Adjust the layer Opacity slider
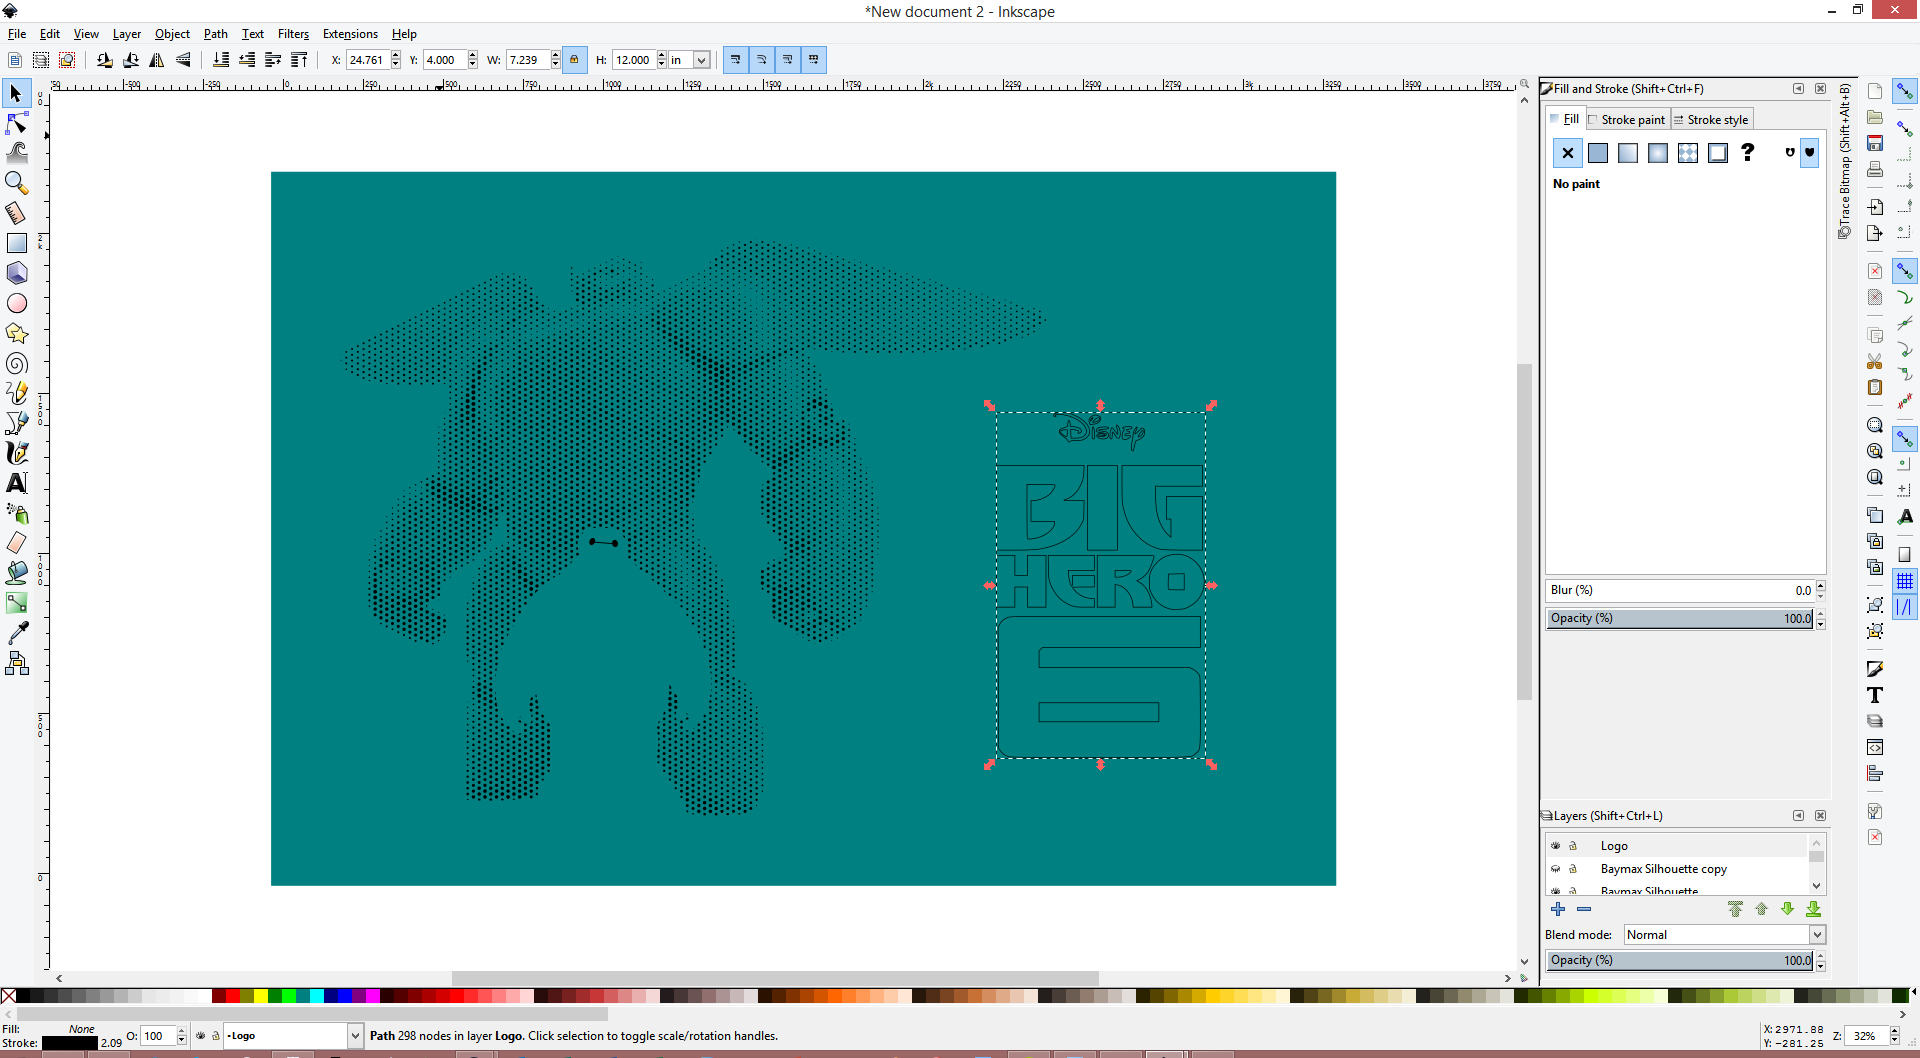The width and height of the screenshot is (1920, 1058). (x=1680, y=961)
